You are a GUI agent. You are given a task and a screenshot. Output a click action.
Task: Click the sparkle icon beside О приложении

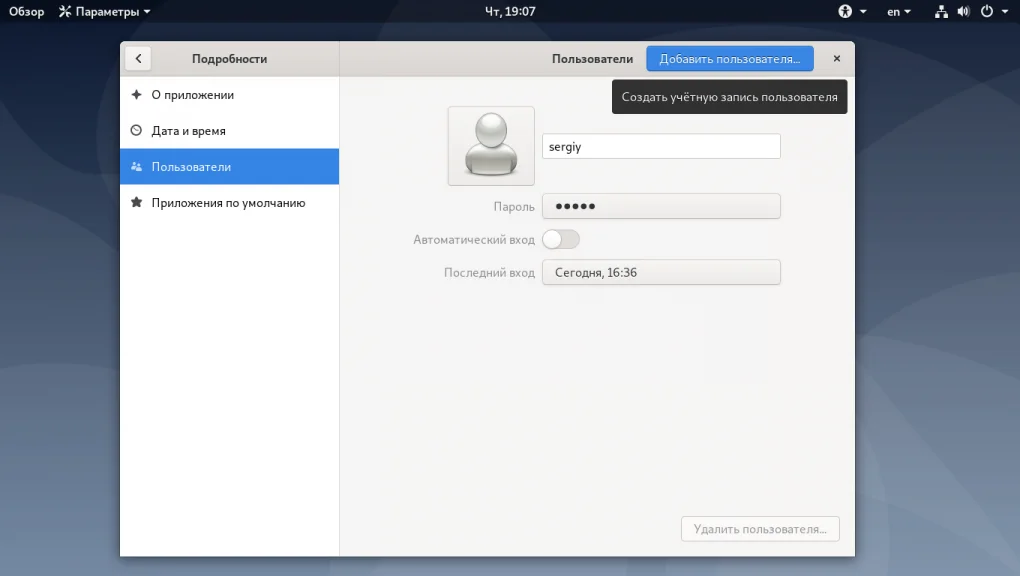[136, 94]
